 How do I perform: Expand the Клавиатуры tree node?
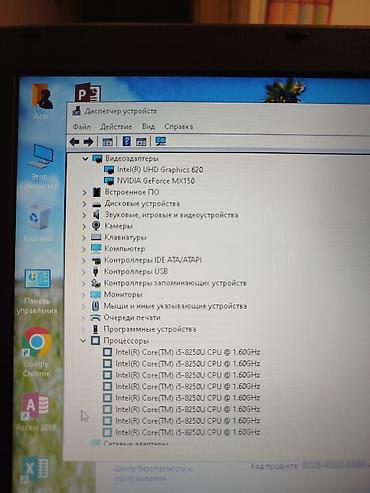(84, 238)
